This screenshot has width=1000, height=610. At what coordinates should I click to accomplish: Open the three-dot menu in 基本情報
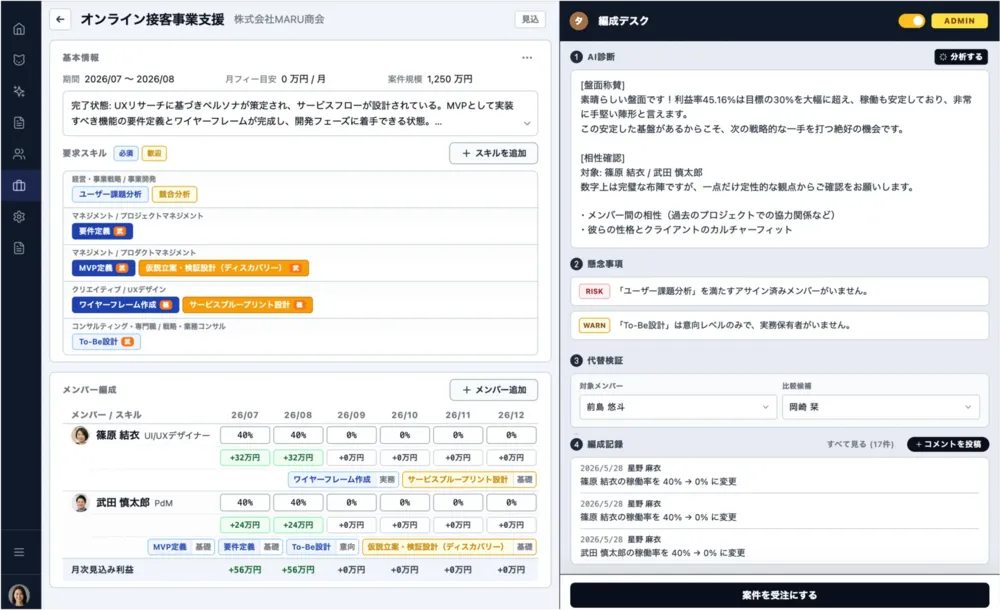click(x=527, y=57)
